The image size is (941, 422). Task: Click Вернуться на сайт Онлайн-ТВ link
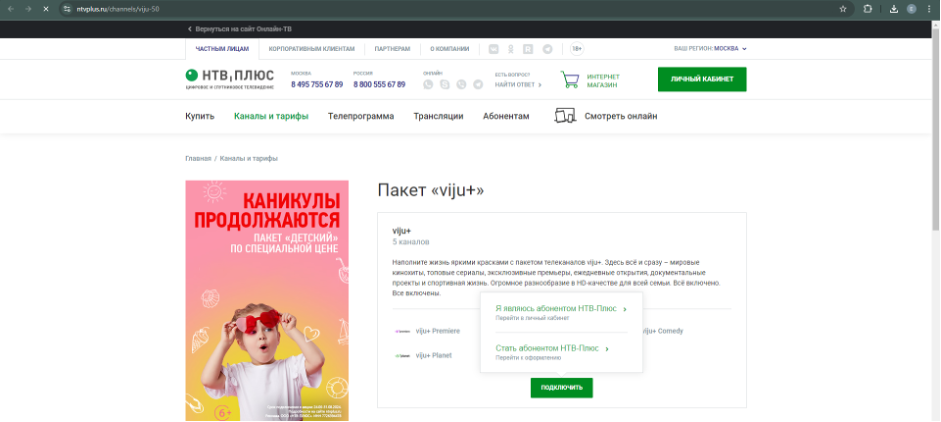pos(240,29)
